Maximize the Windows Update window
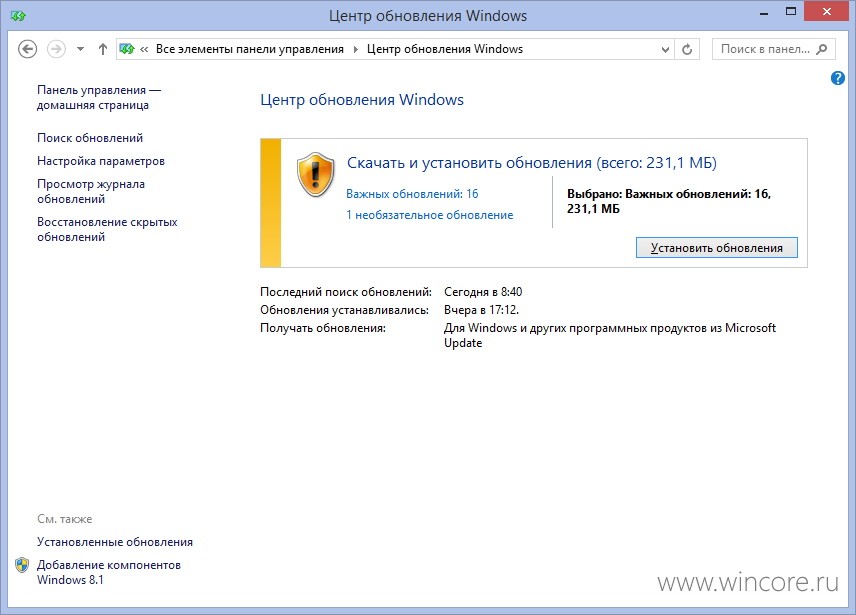 point(790,11)
